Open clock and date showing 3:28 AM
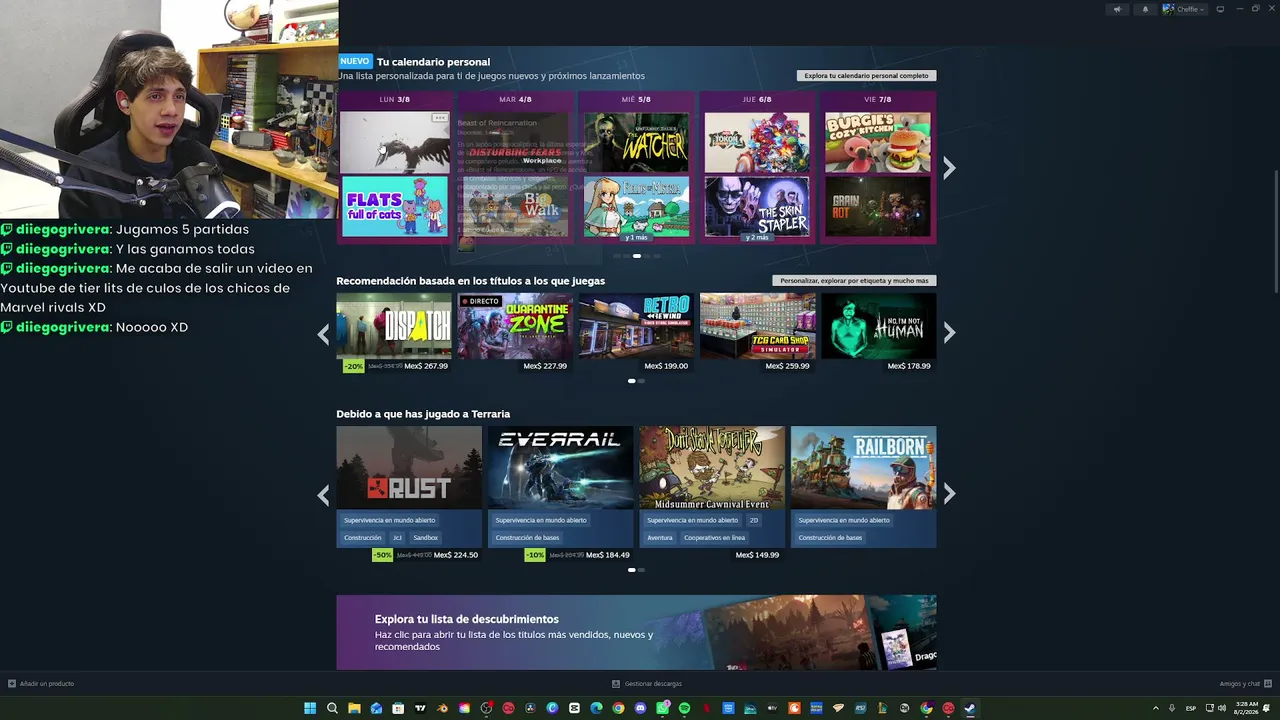 1246,707
